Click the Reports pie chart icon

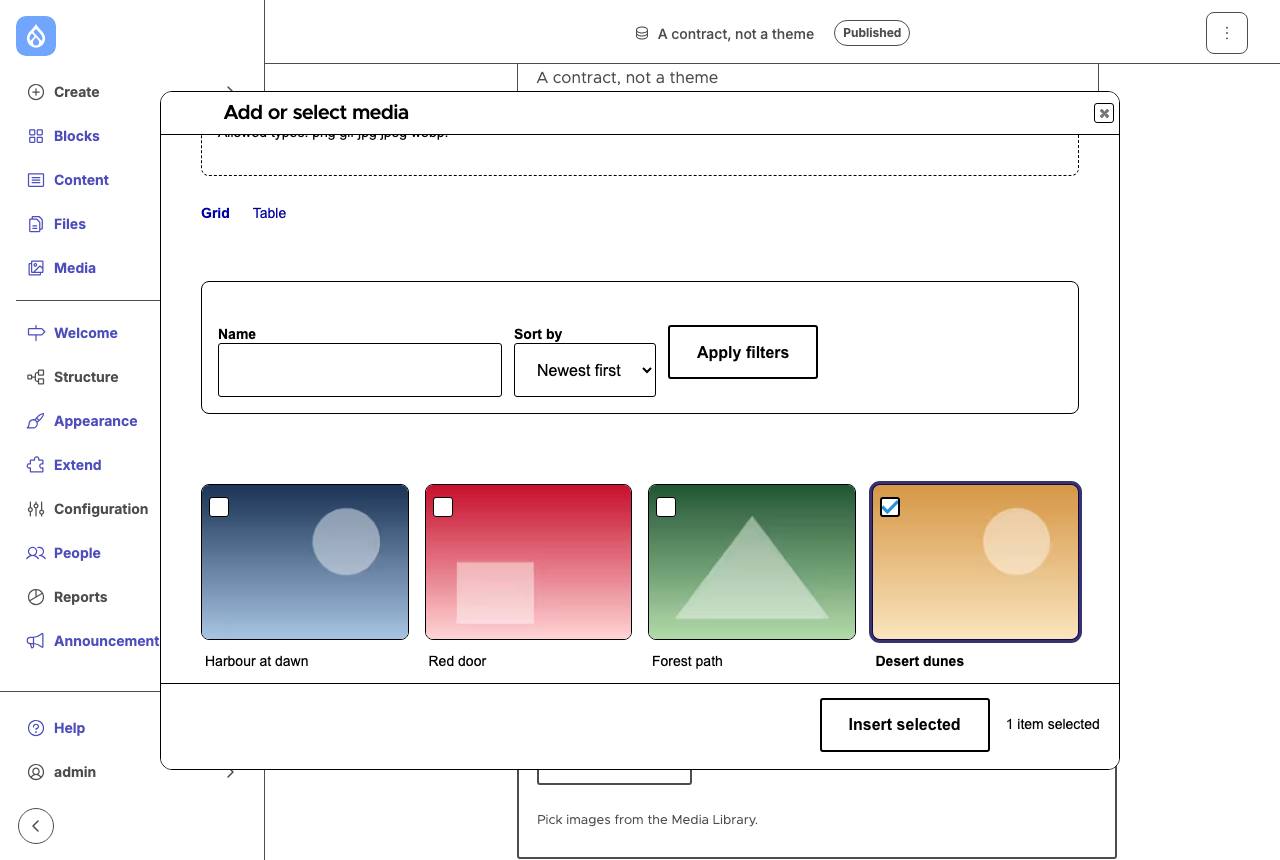point(36,597)
